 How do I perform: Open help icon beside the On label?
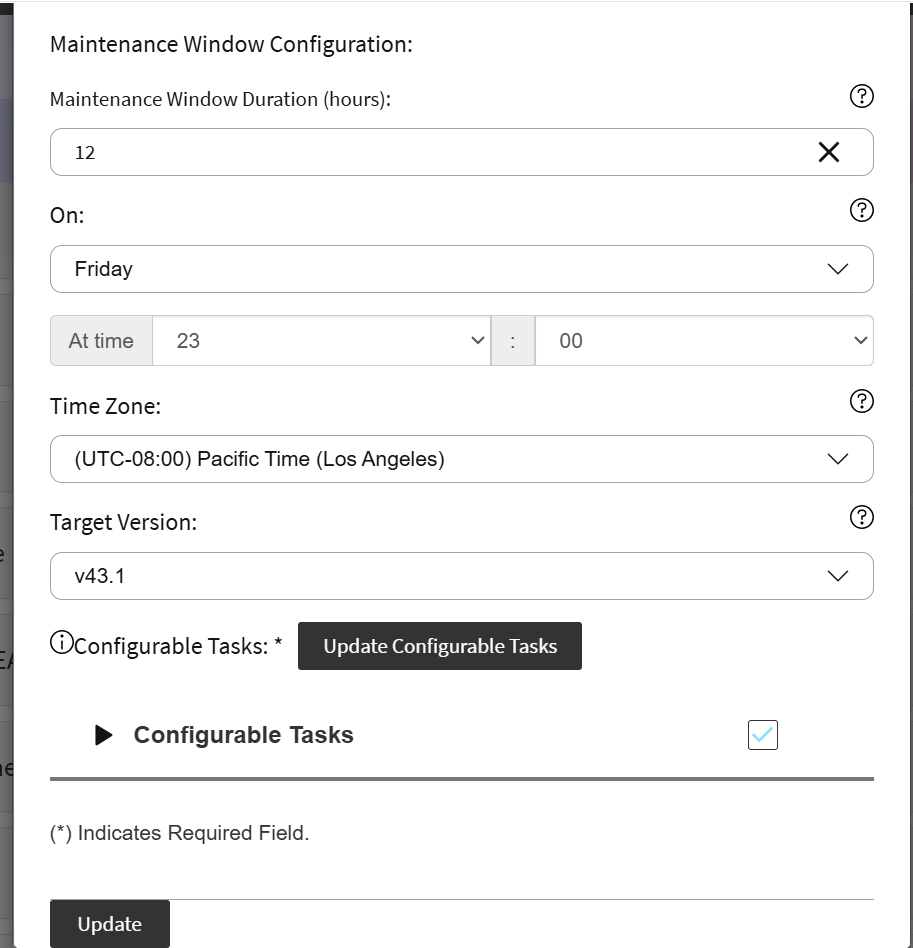click(861, 210)
